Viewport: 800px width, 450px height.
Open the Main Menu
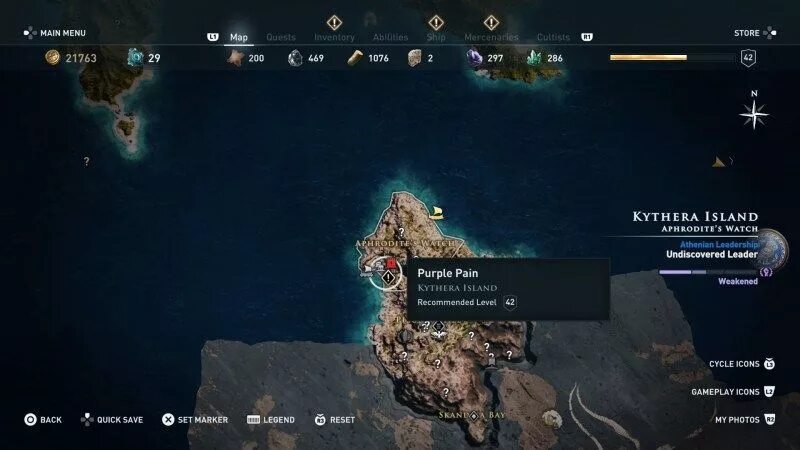tap(55, 33)
